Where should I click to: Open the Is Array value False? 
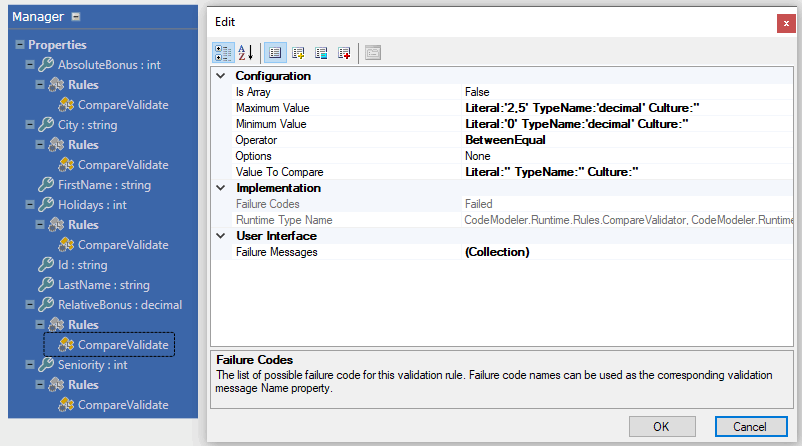click(628, 92)
